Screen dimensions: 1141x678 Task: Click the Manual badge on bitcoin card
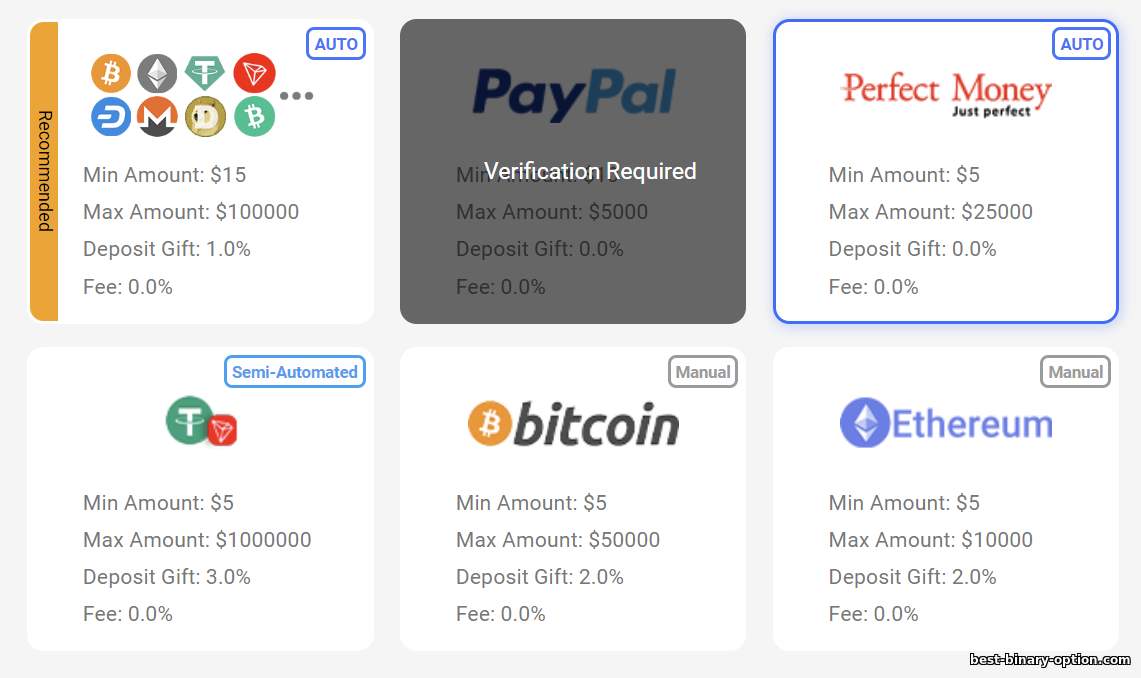[703, 372]
